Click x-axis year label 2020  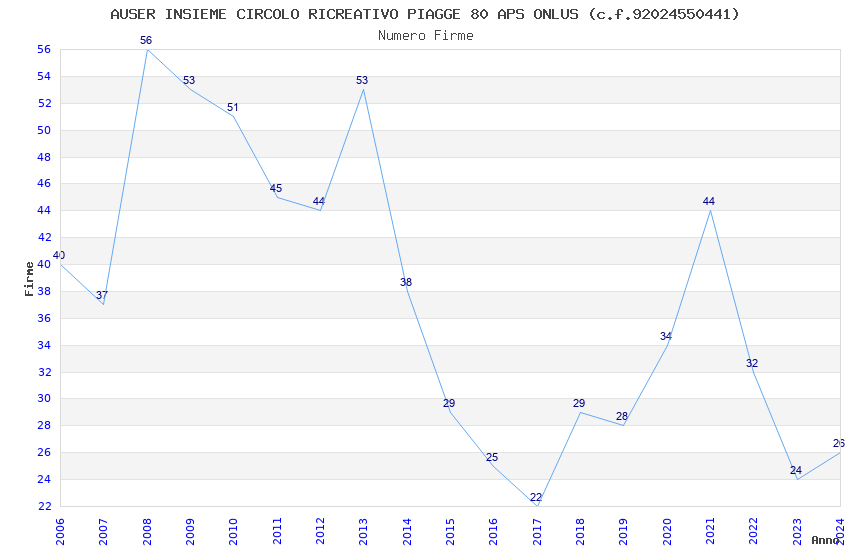[667, 532]
